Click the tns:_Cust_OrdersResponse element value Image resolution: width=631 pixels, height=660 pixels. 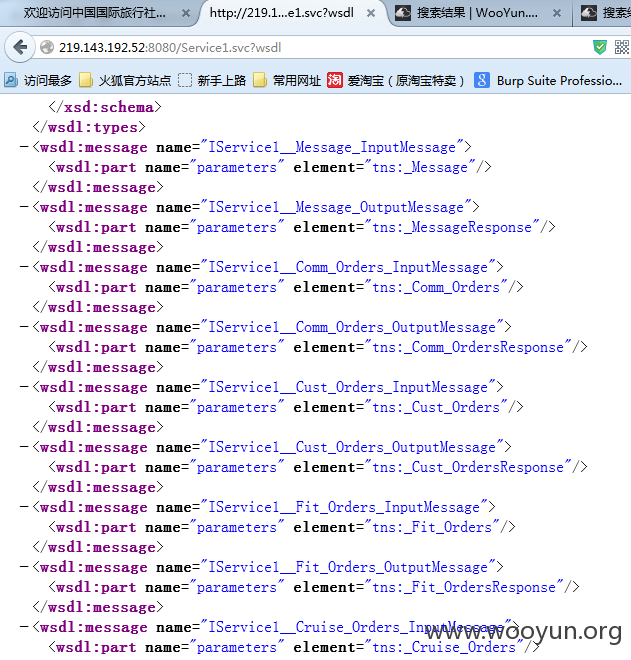point(468,467)
